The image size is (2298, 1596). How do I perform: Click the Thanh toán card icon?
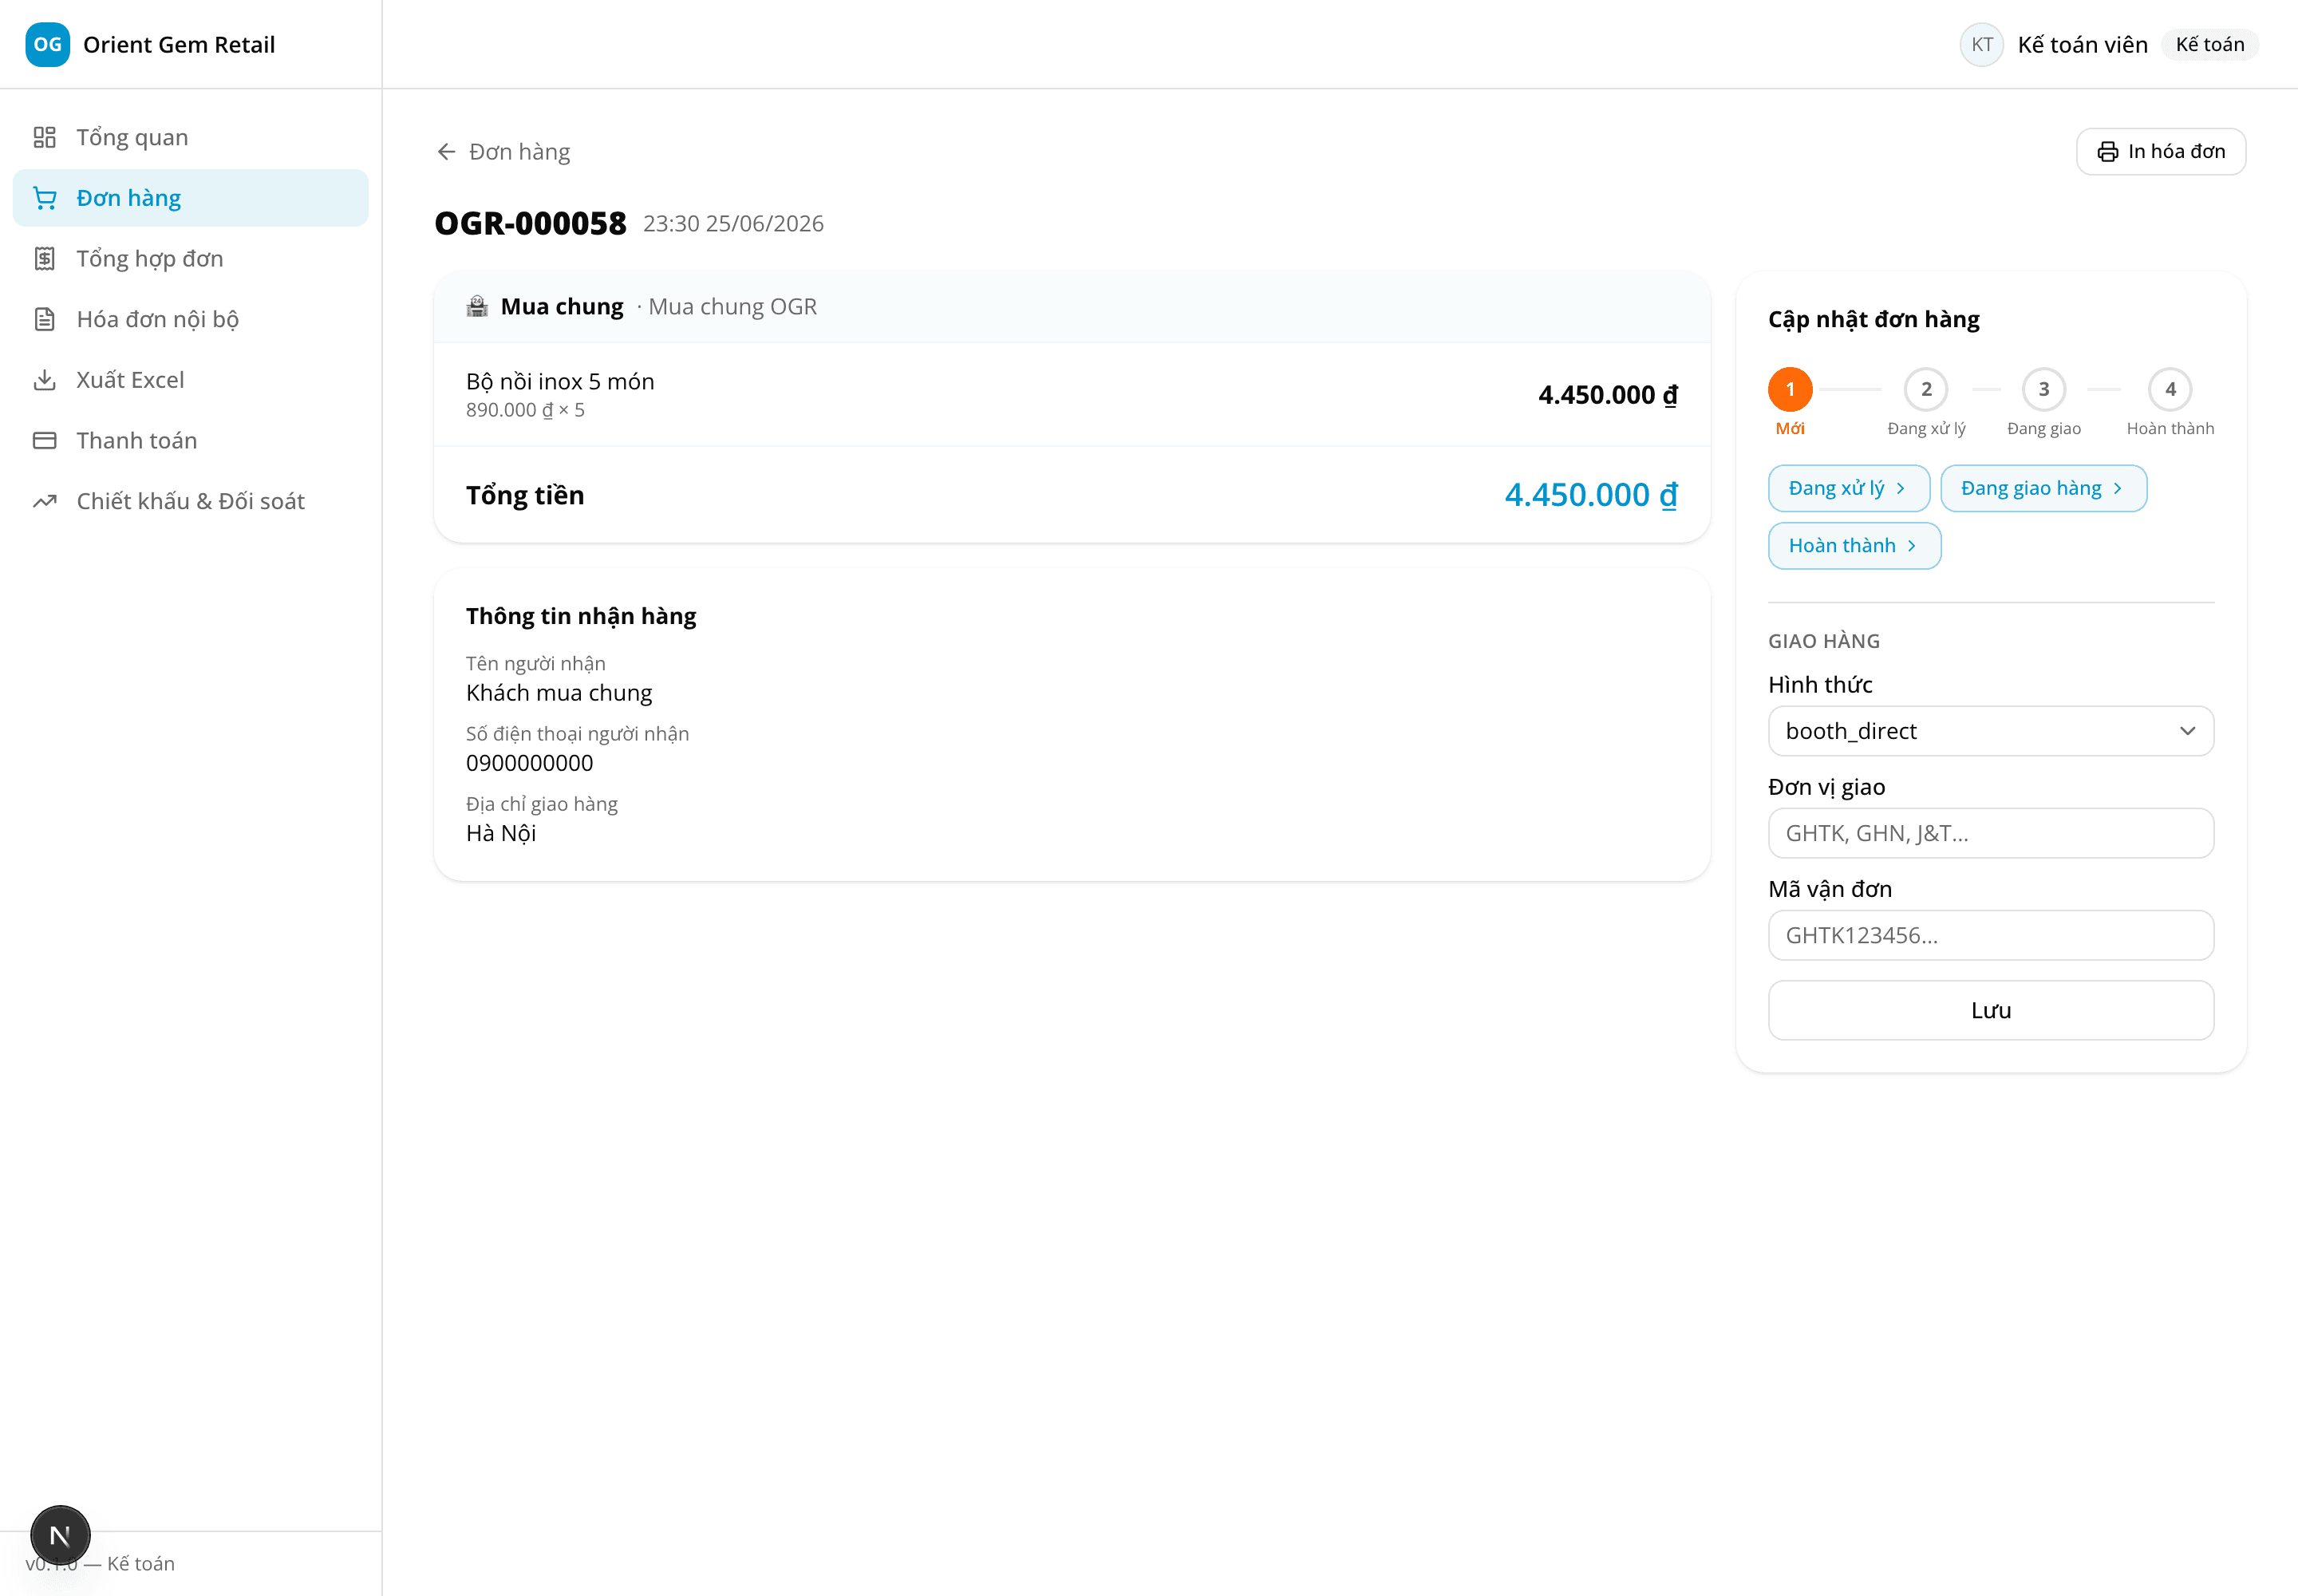44,441
